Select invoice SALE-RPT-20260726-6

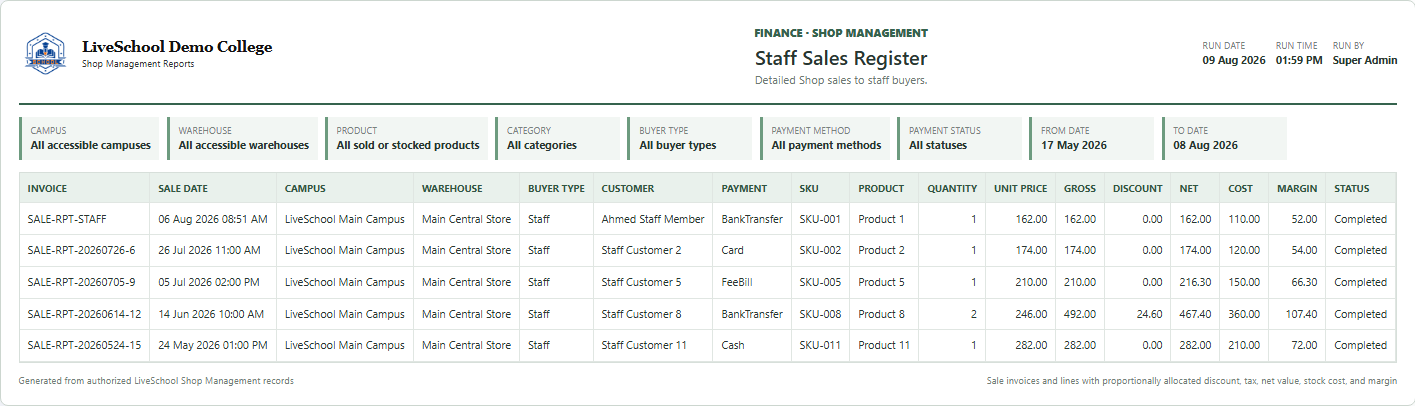click(81, 250)
